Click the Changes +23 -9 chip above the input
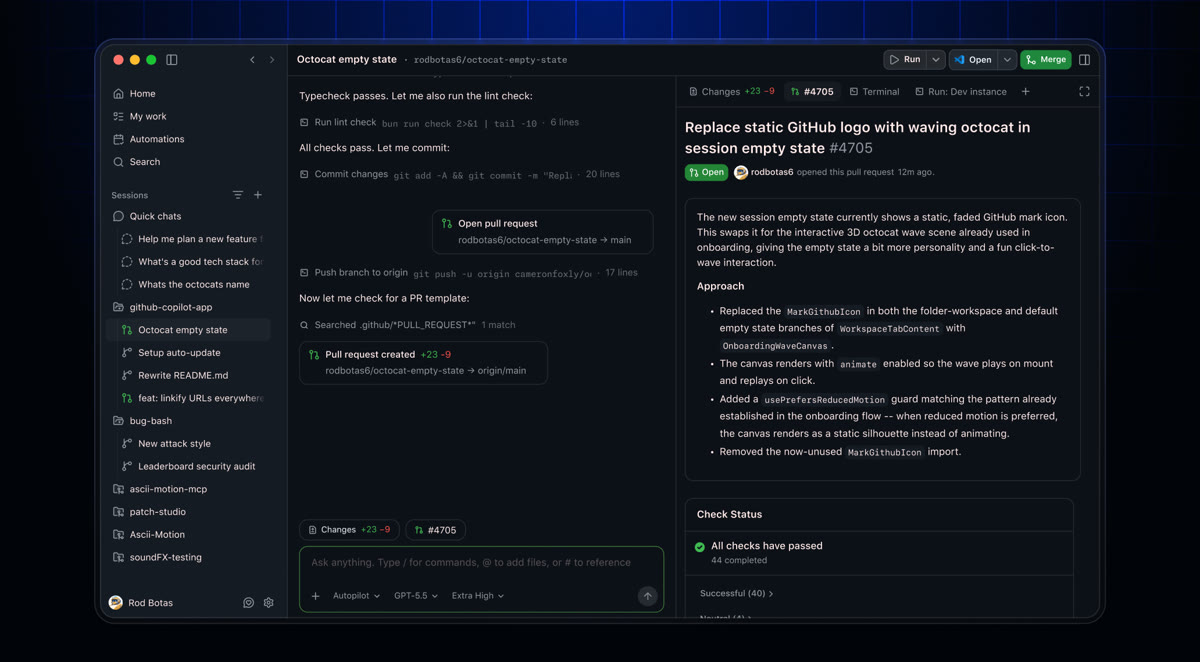Image resolution: width=1200 pixels, height=662 pixels. point(349,530)
